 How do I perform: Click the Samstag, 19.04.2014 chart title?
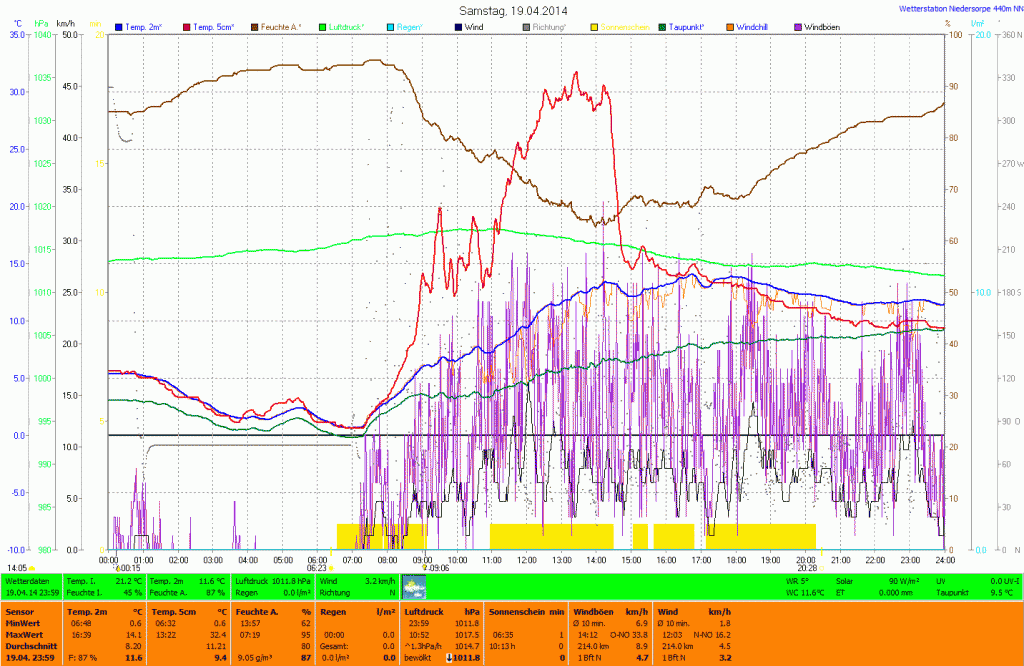pos(512,10)
